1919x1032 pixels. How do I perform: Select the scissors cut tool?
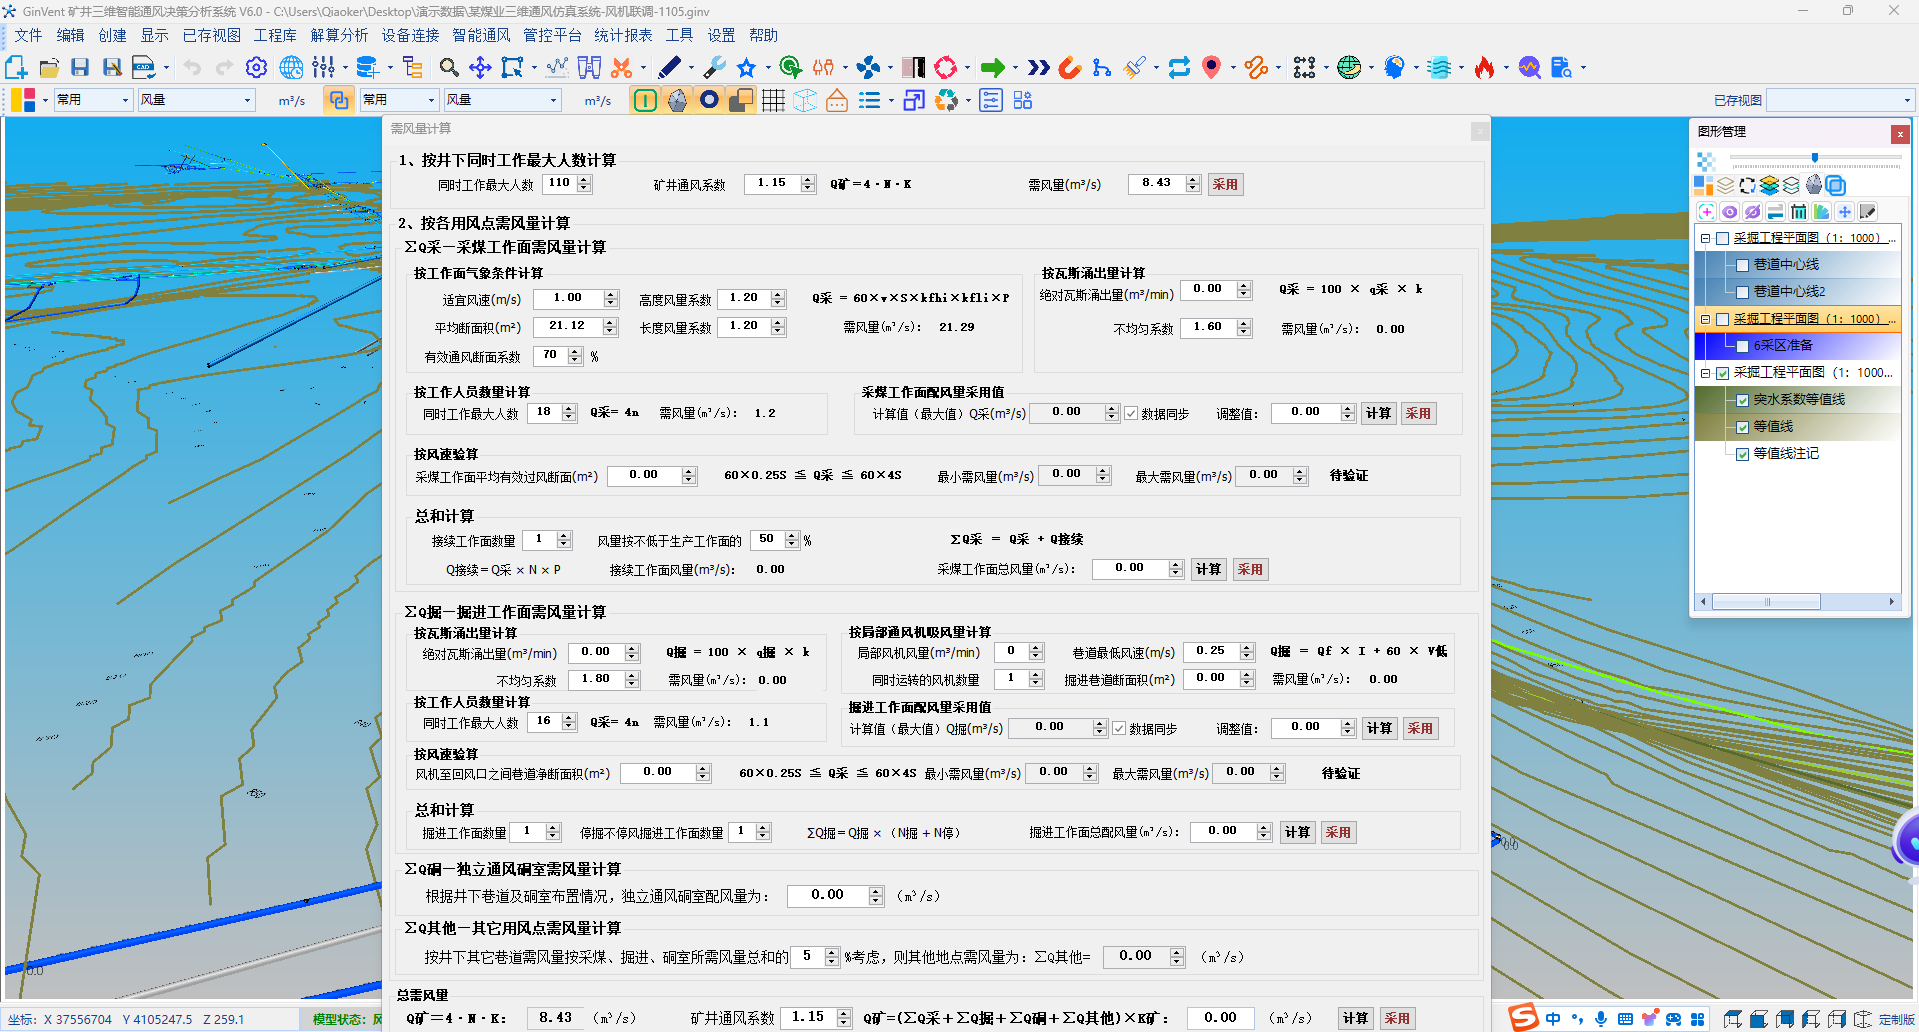pos(622,67)
